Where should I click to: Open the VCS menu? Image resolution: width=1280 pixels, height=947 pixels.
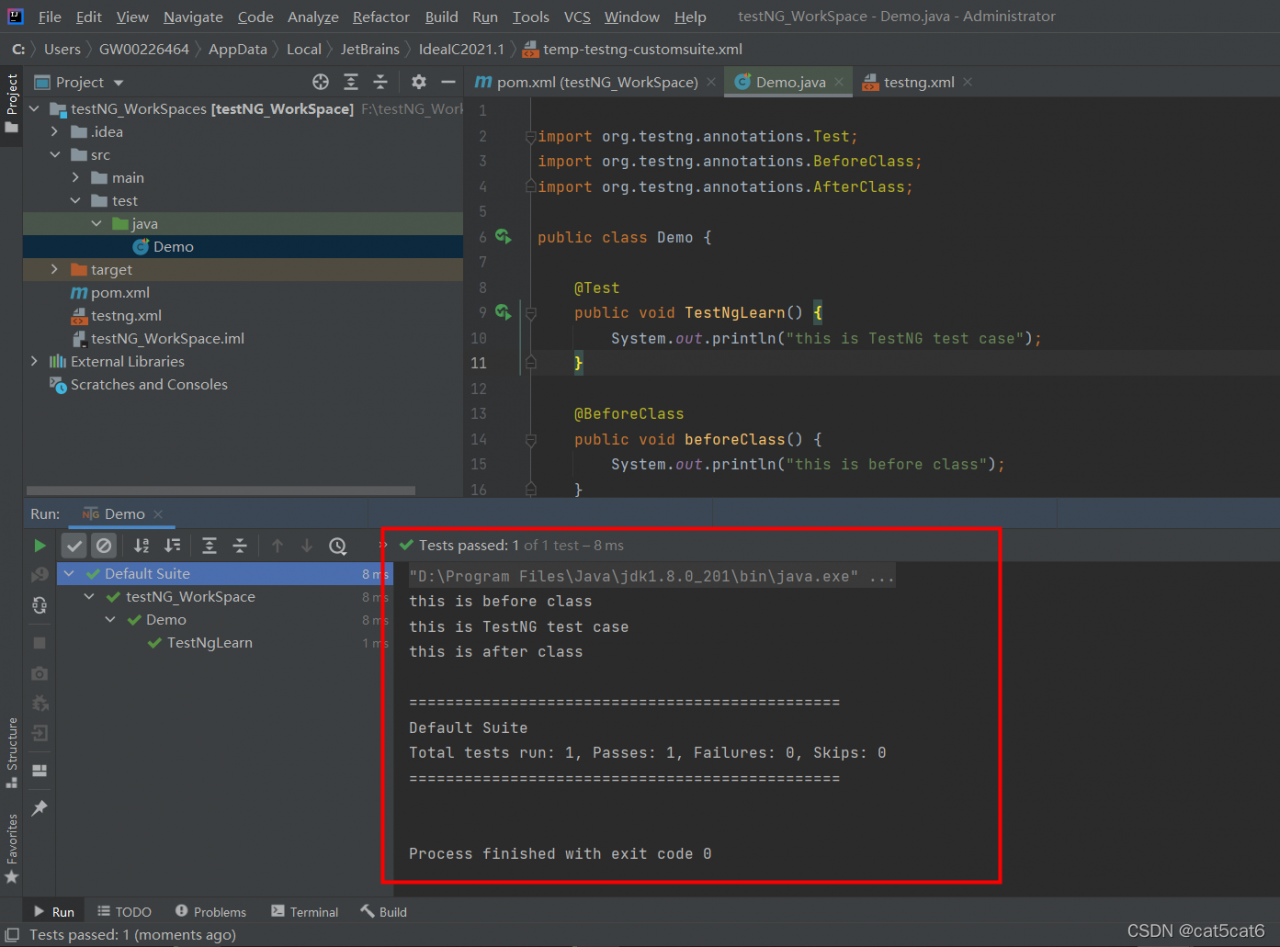577,17
